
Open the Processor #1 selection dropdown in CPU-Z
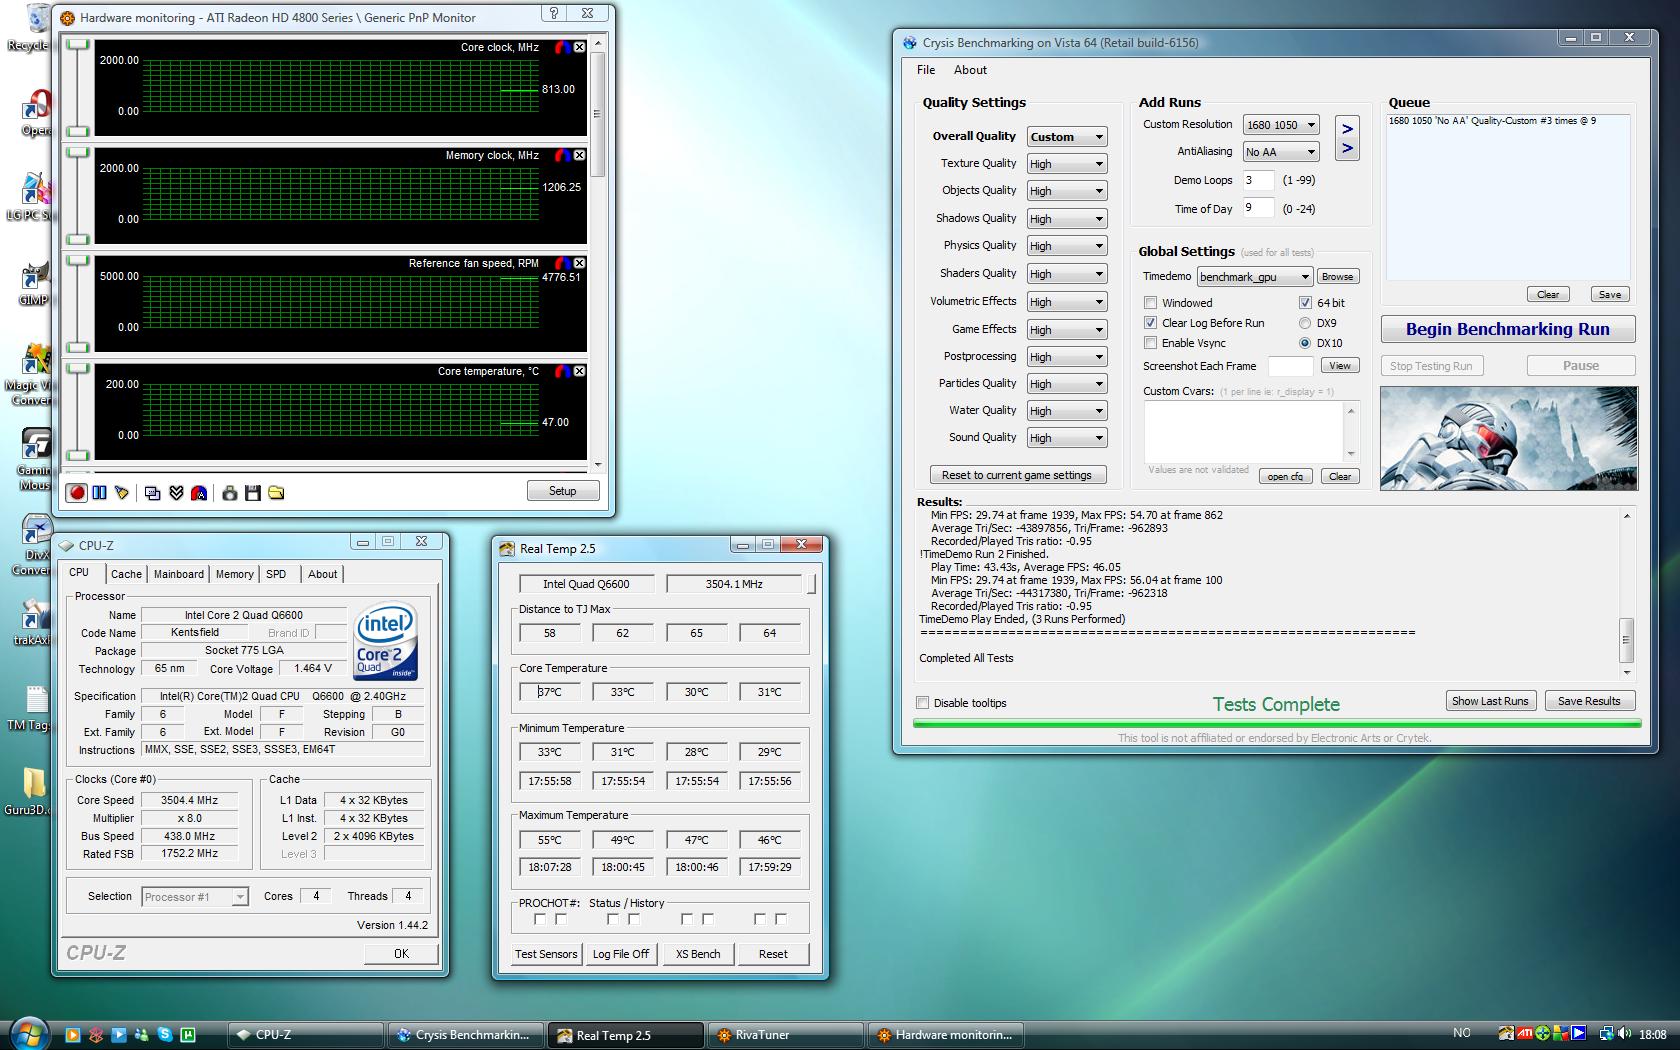(x=195, y=897)
